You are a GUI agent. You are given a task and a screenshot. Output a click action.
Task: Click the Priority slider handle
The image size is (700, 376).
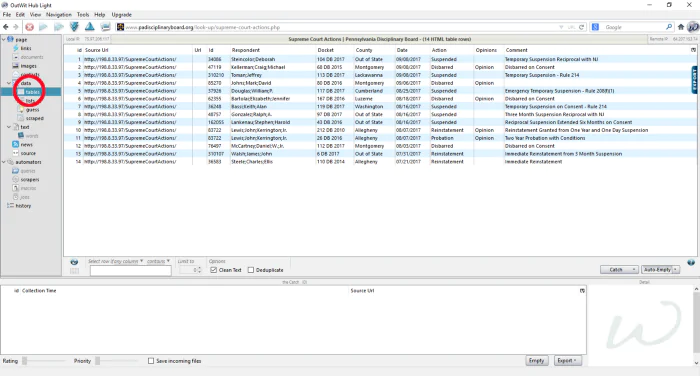97,361
